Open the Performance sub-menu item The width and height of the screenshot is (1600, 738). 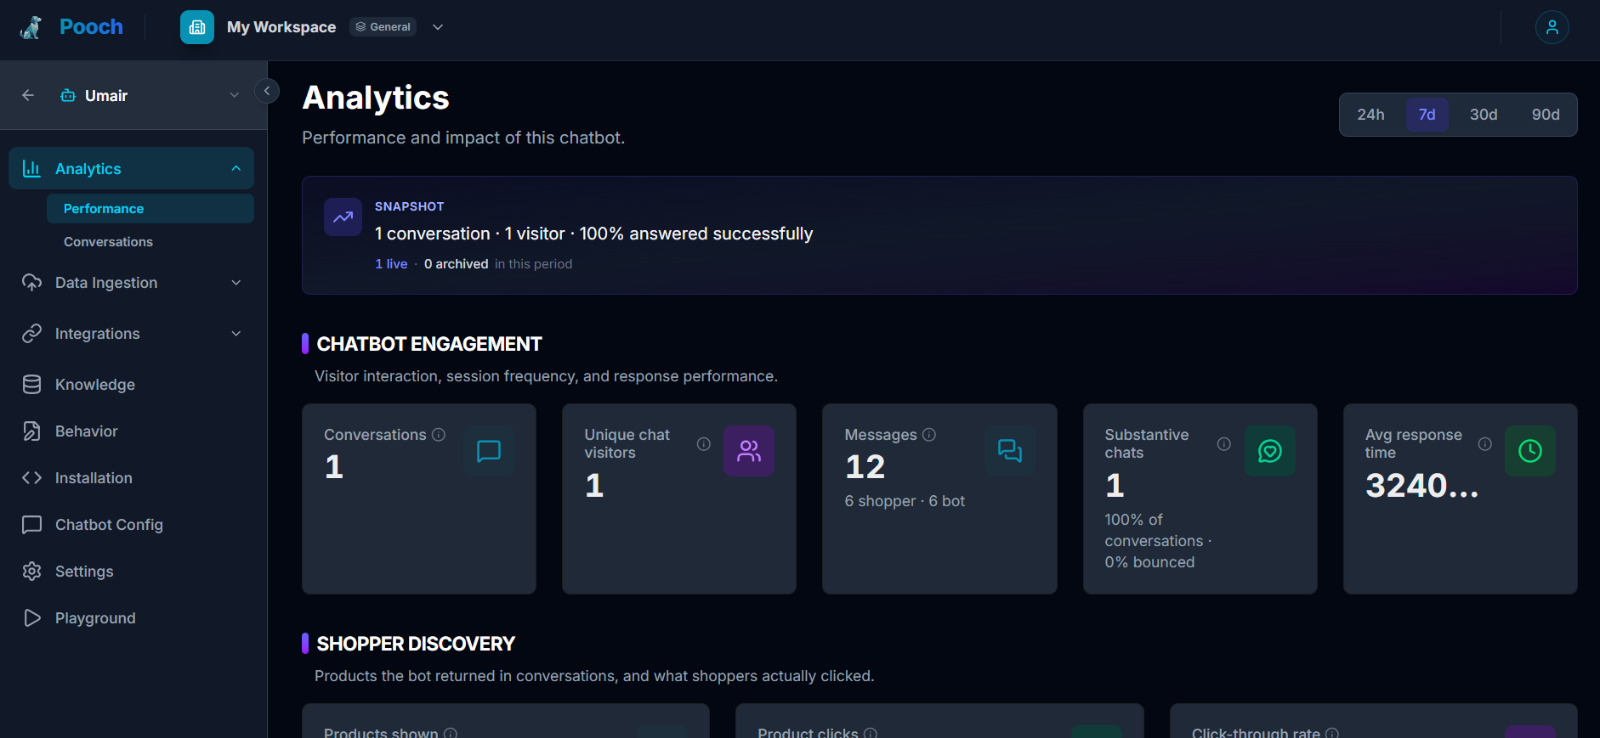150,208
